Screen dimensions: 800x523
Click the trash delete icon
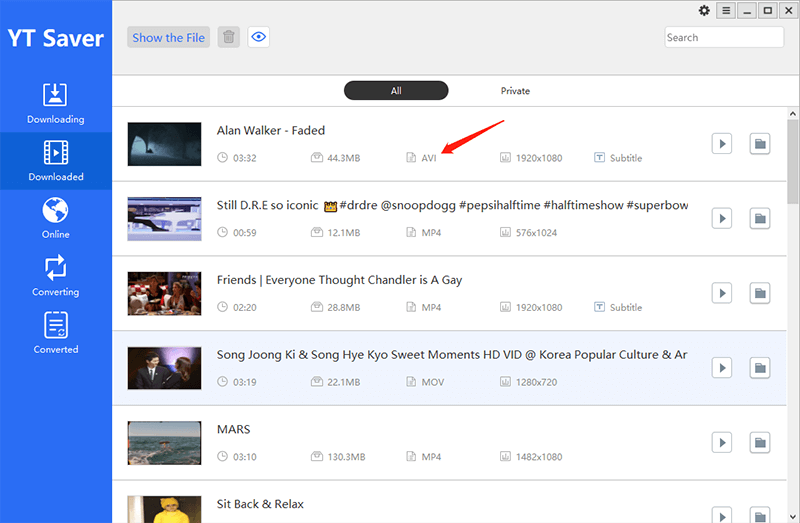[x=229, y=37]
